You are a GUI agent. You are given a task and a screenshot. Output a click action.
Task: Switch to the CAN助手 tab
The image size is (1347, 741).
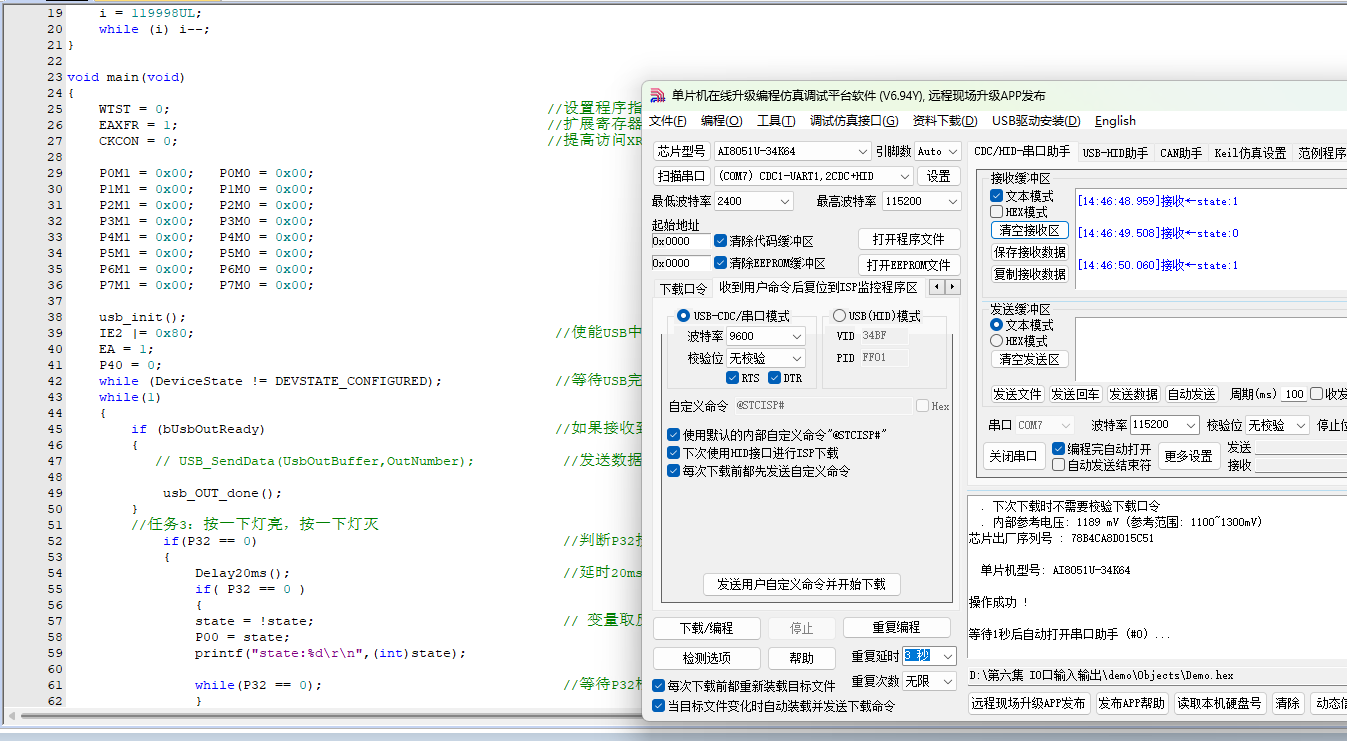(x=1181, y=153)
